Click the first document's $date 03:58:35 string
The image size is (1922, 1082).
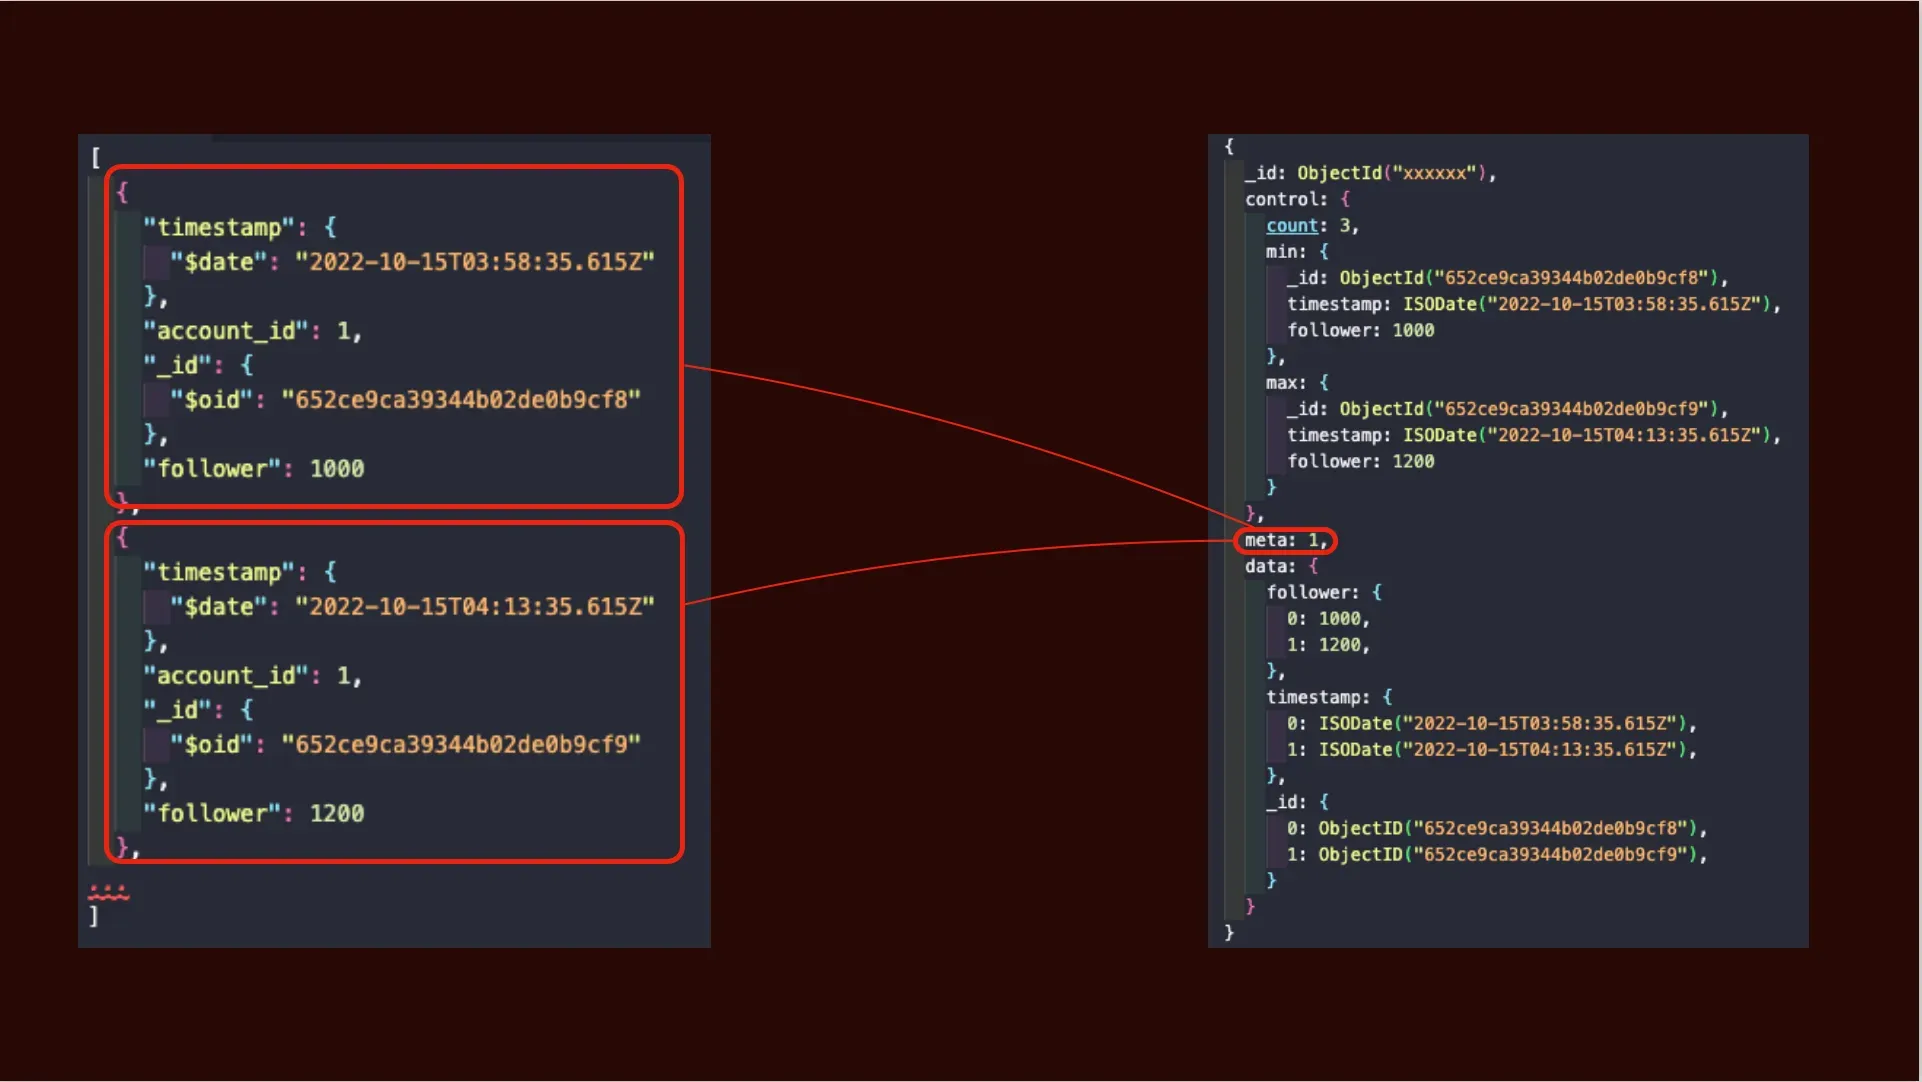(474, 262)
